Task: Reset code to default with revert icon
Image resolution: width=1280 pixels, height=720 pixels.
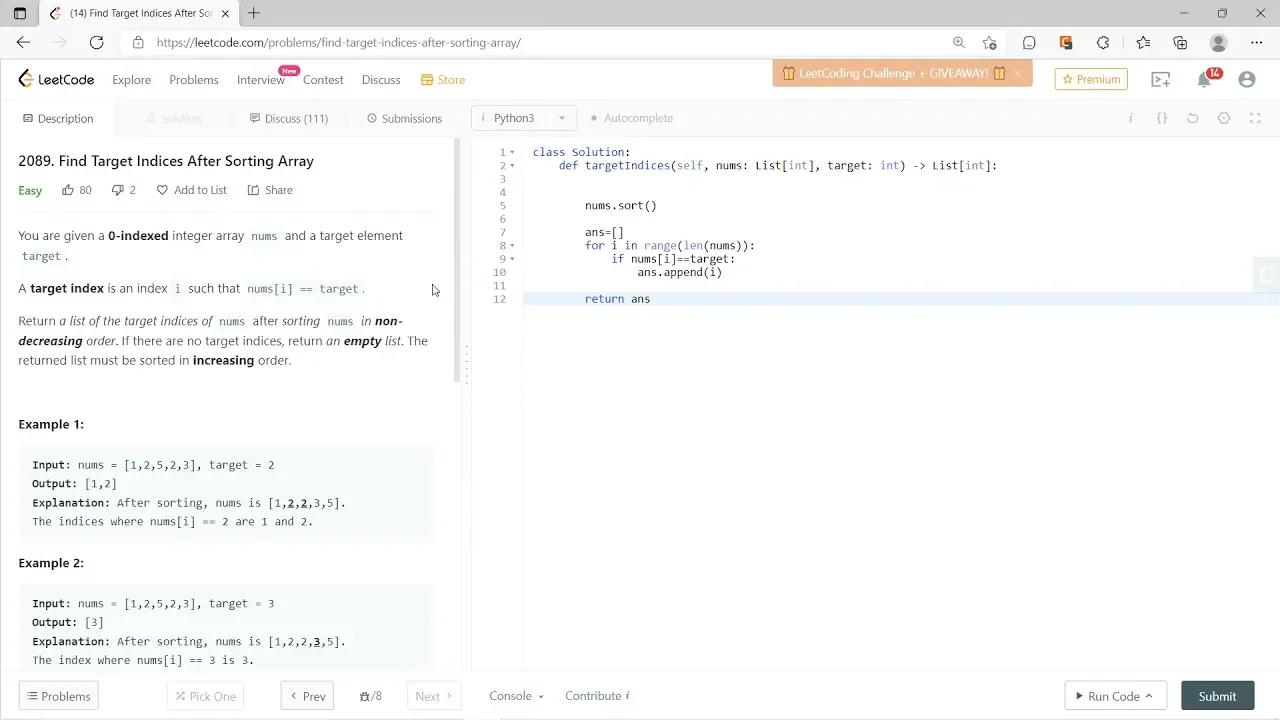Action: pos(1192,118)
